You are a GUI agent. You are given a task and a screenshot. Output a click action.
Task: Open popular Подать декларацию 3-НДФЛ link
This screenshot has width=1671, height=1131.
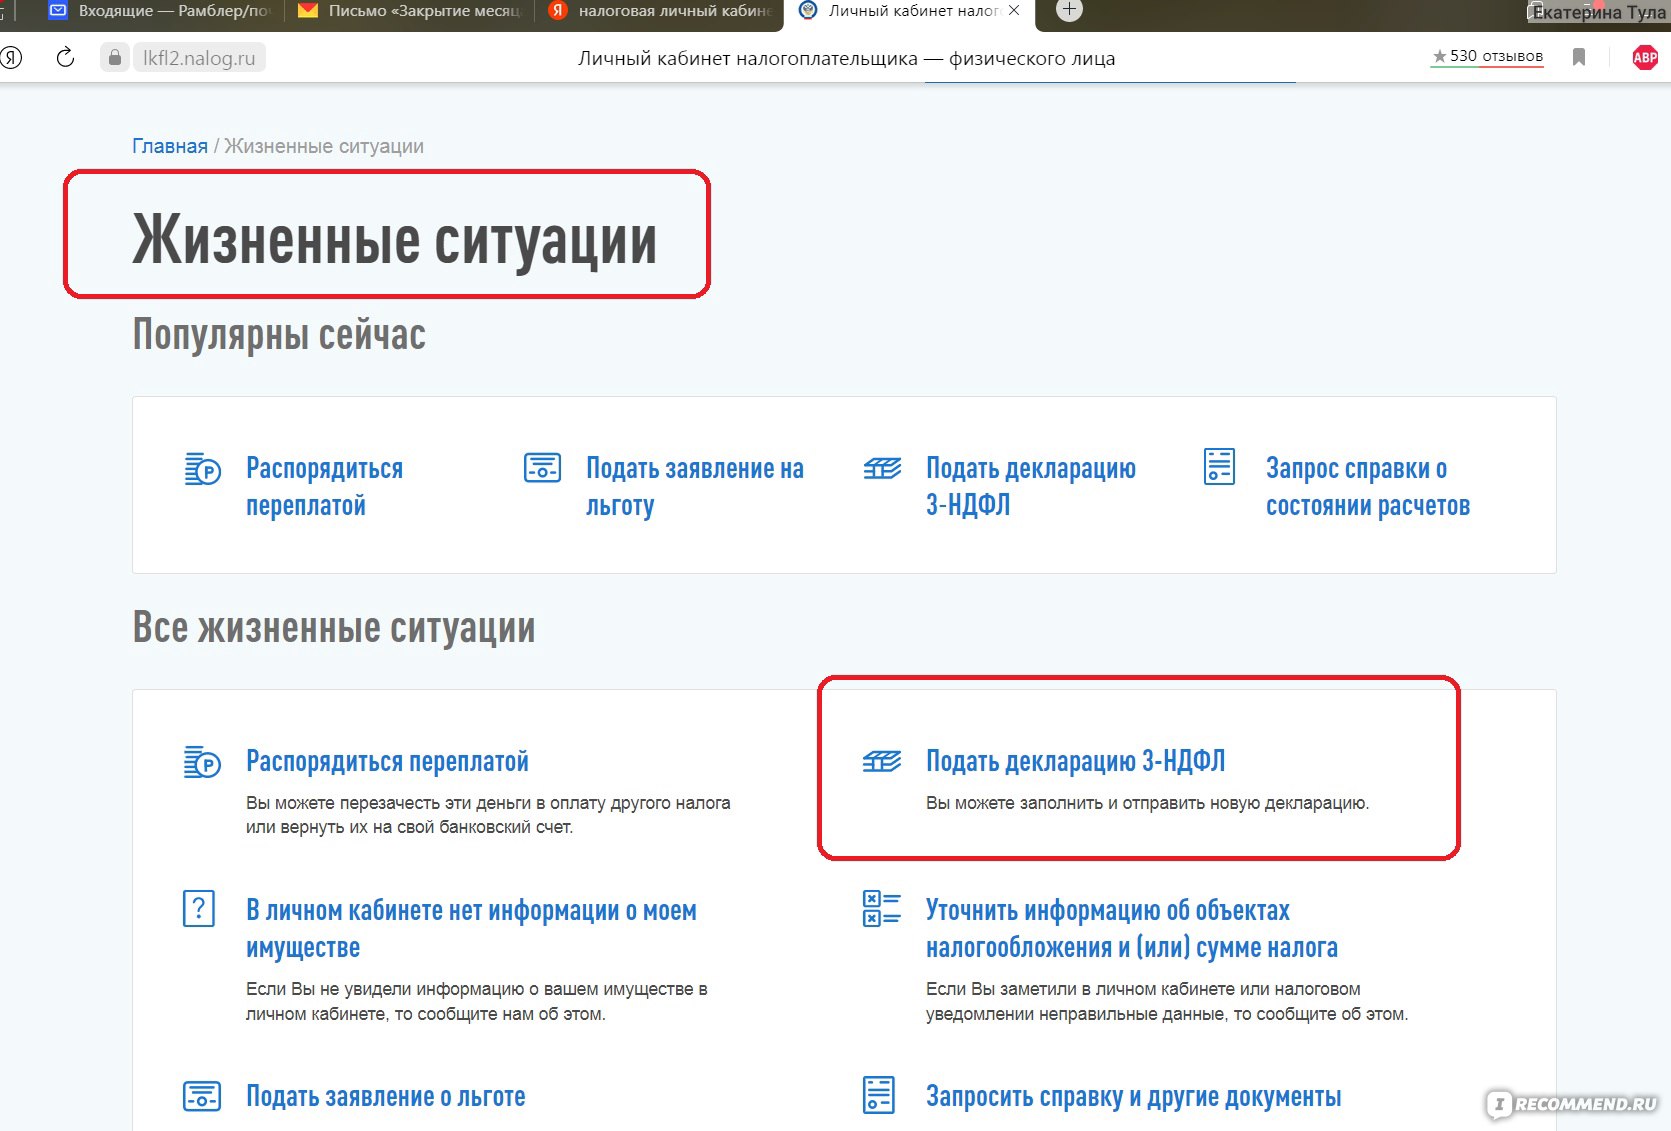(1031, 486)
